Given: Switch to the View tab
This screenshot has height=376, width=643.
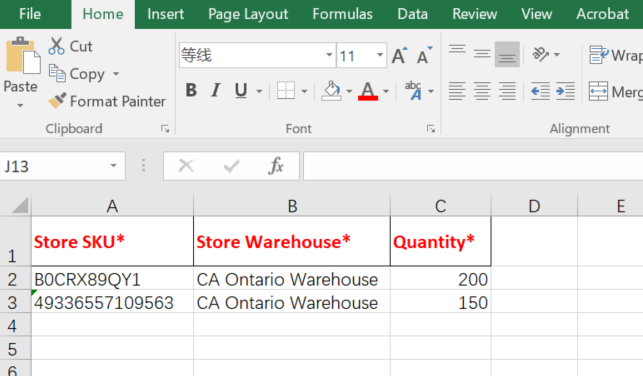Looking at the screenshot, I should [x=536, y=14].
